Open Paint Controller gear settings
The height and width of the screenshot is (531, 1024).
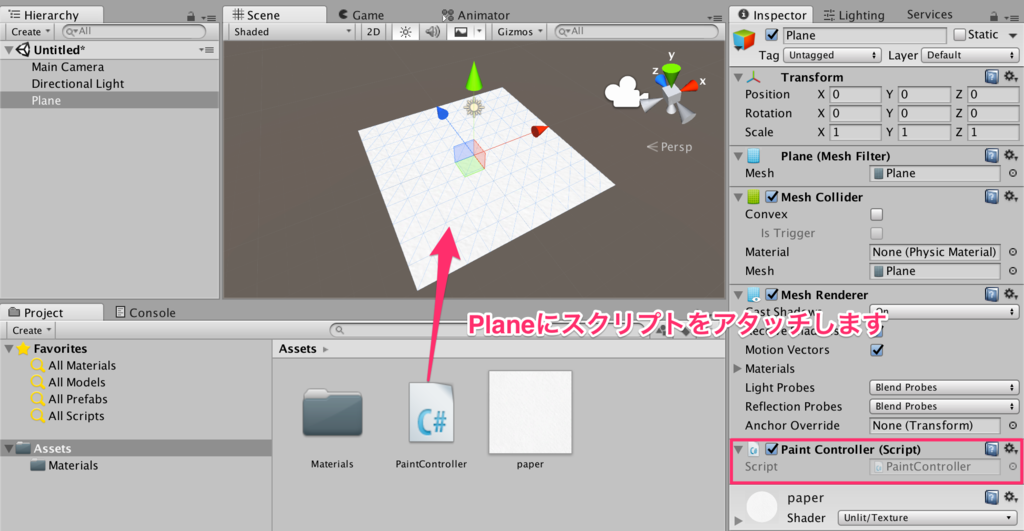(x=1010, y=449)
